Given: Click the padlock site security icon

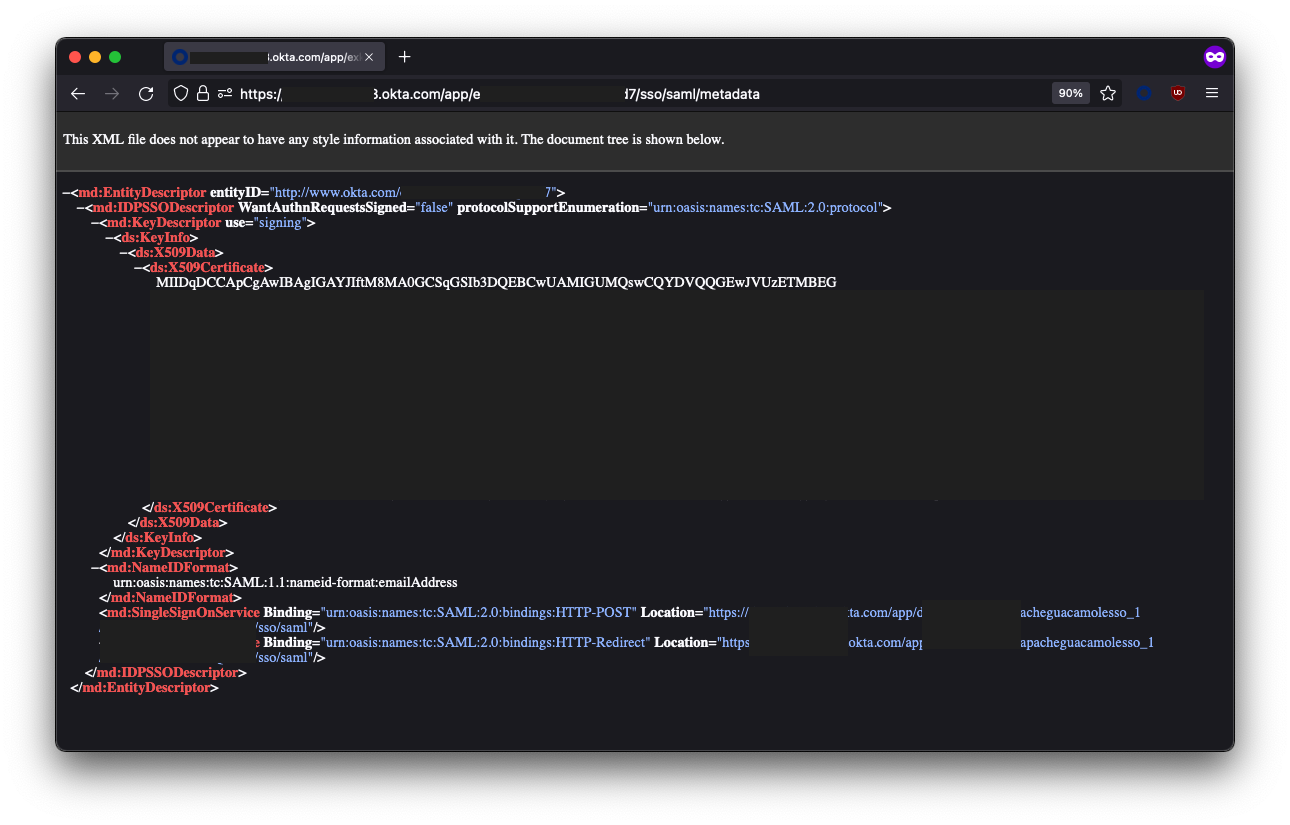Looking at the screenshot, I should pos(203,93).
